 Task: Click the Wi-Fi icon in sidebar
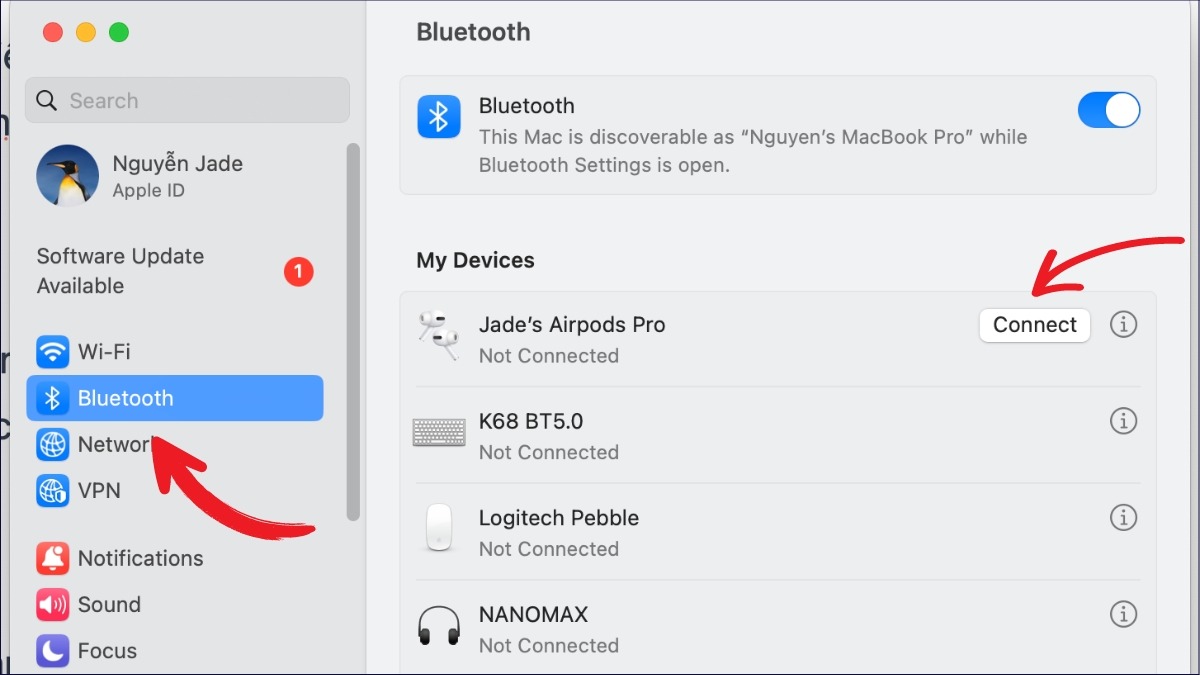[x=53, y=352]
